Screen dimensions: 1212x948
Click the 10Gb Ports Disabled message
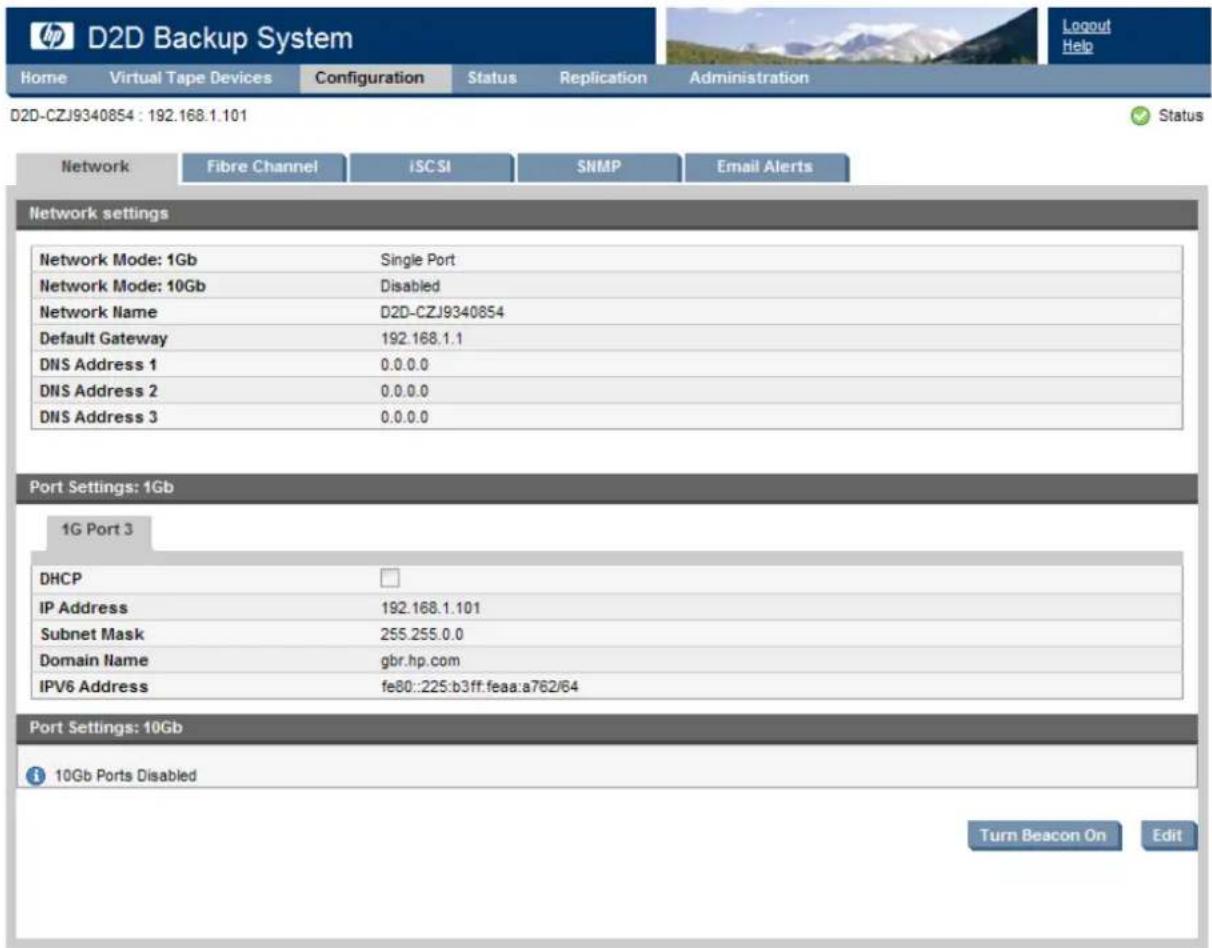click(124, 776)
